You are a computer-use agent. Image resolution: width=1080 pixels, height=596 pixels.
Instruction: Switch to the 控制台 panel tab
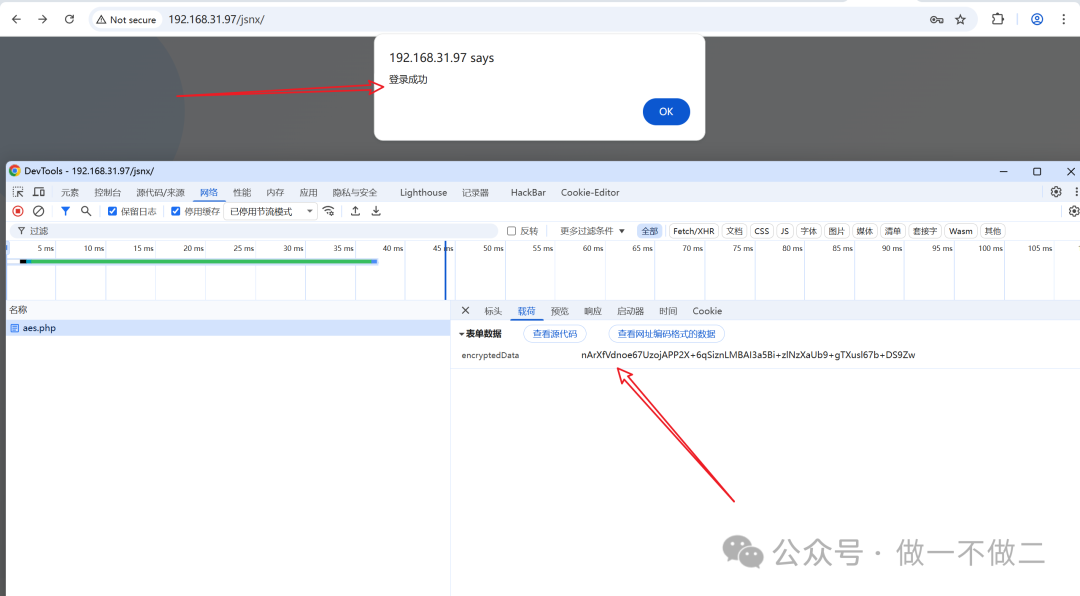click(x=107, y=193)
